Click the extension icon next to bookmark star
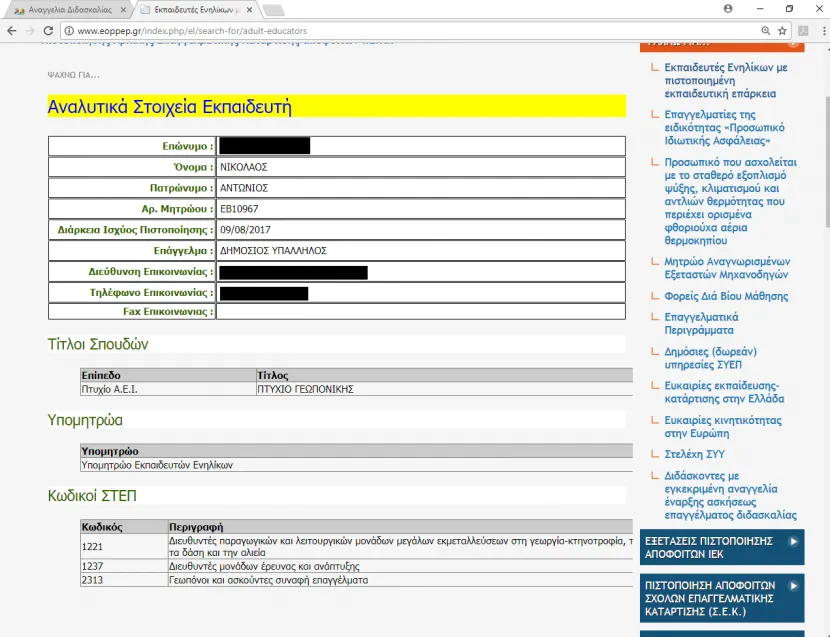 click(803, 31)
